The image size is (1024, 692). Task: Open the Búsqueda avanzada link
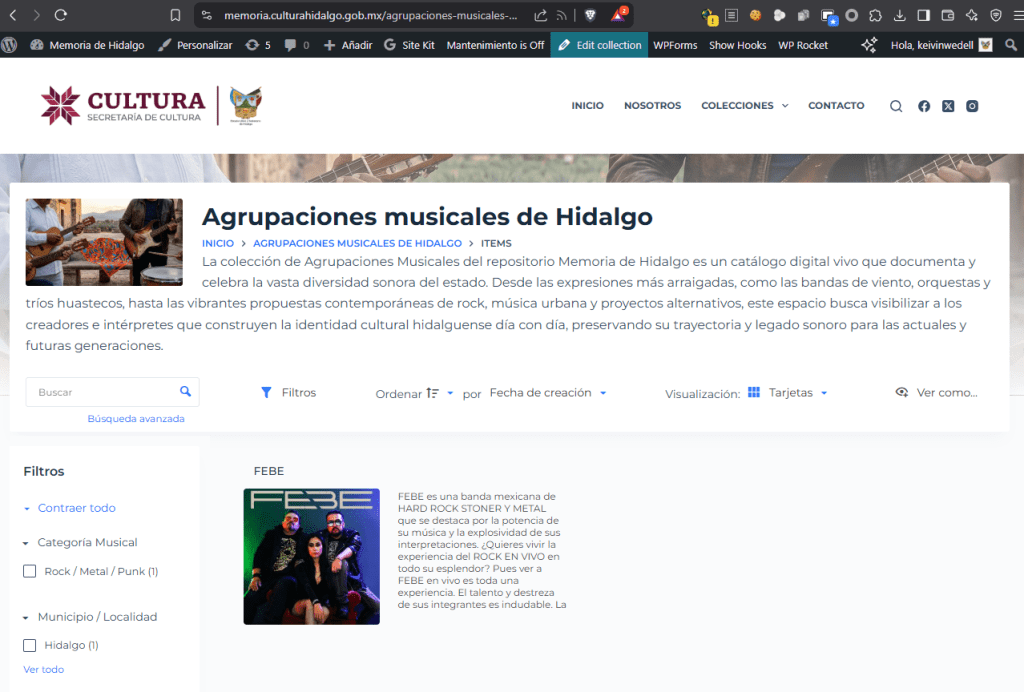(x=136, y=419)
